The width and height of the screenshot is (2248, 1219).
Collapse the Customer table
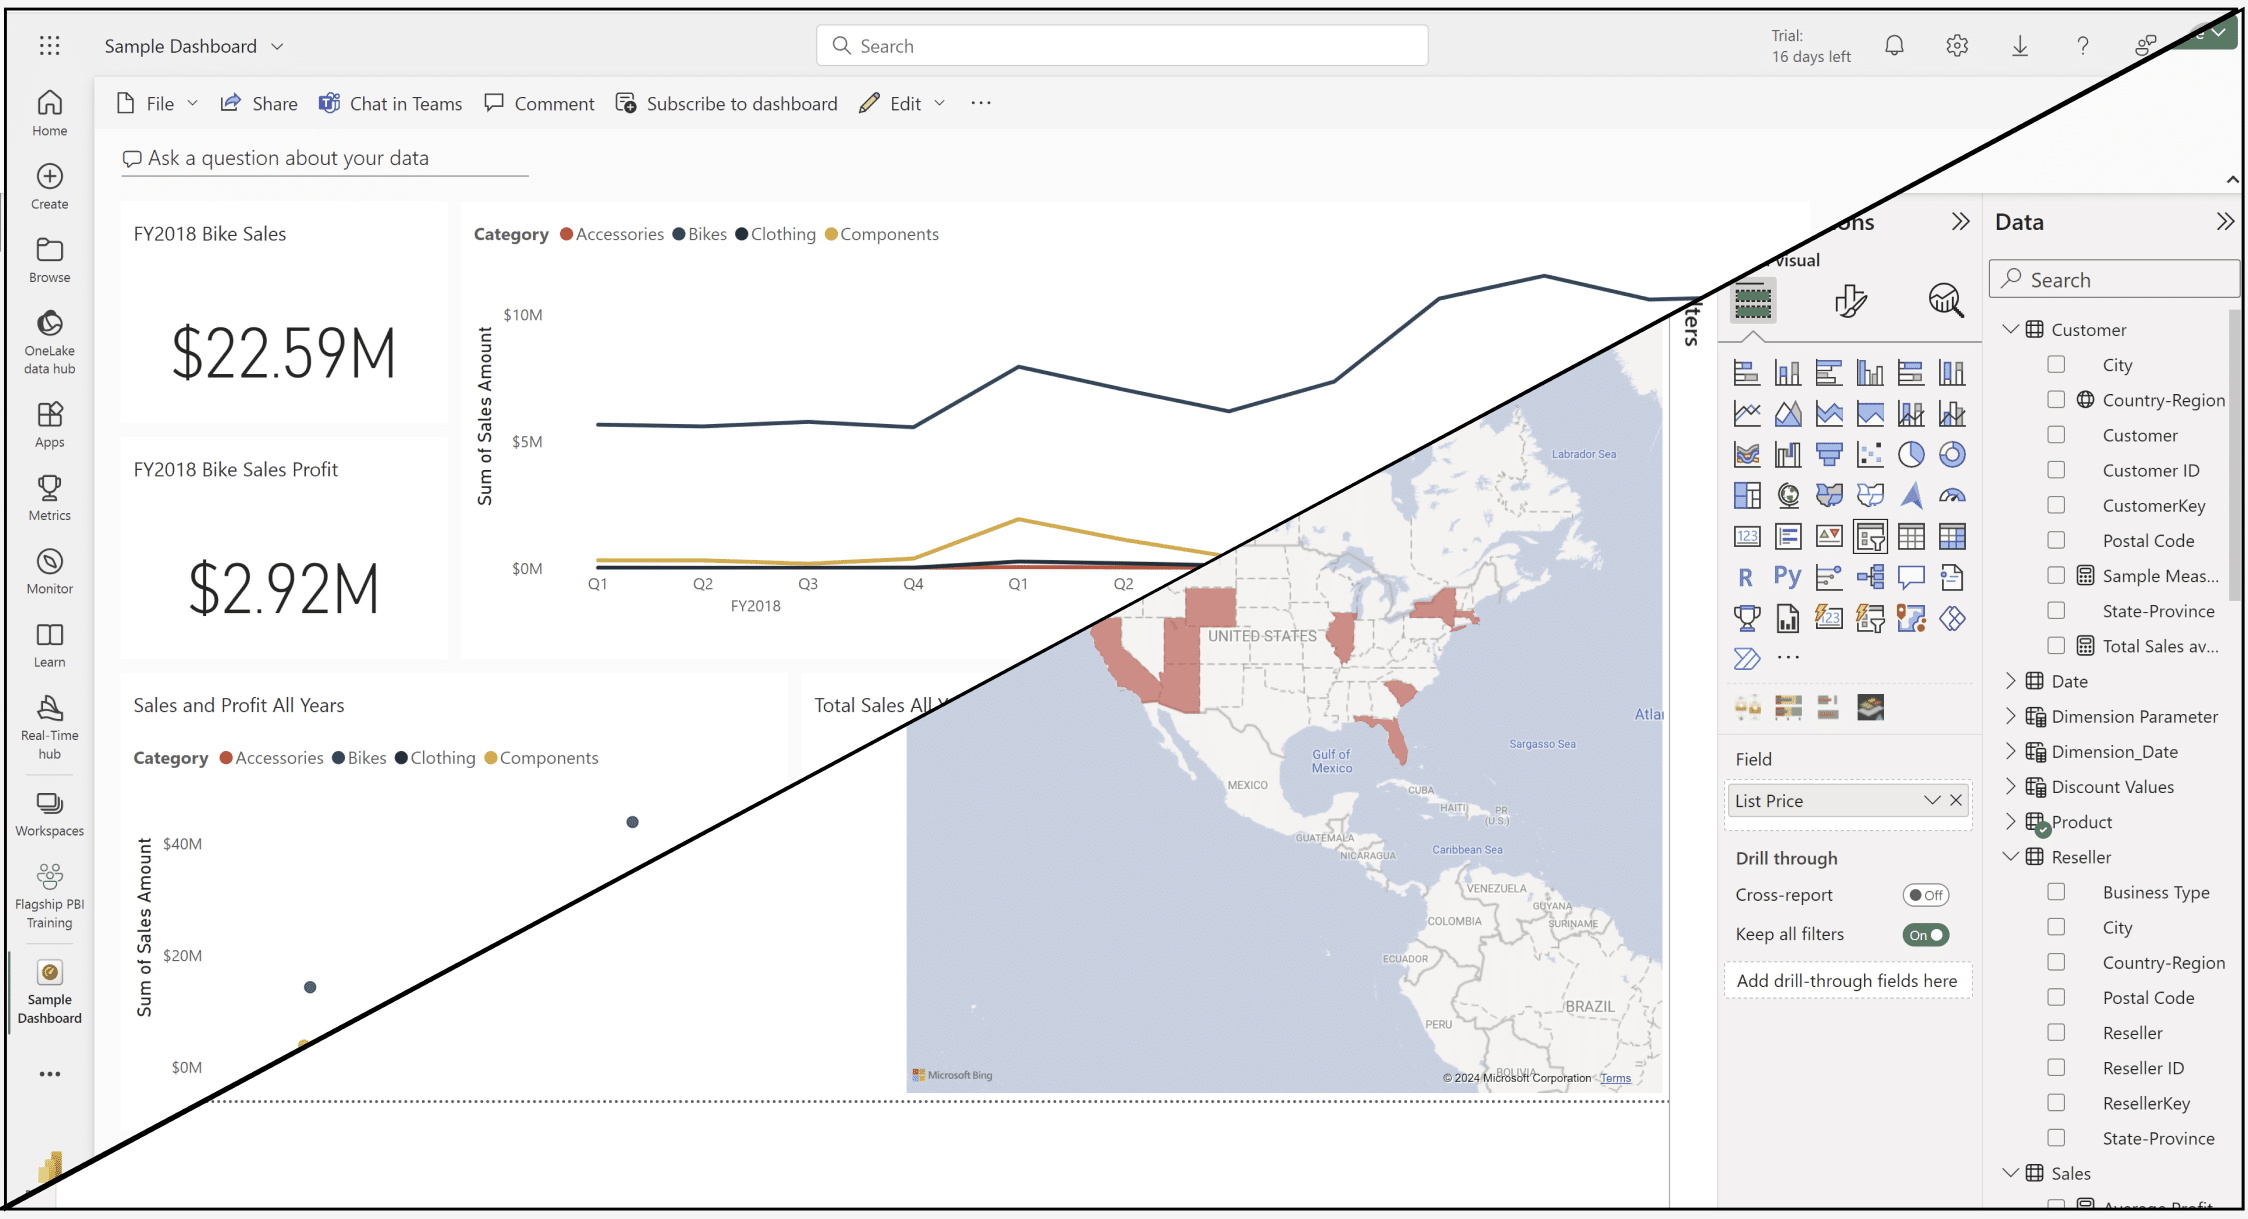coord(2011,328)
